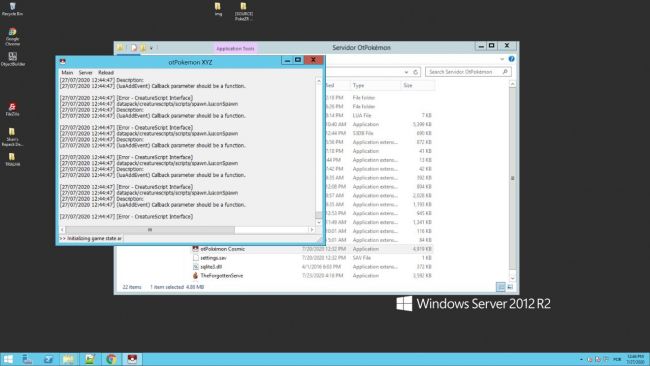Open ObjectBuilder desktop shortcut

12,59
